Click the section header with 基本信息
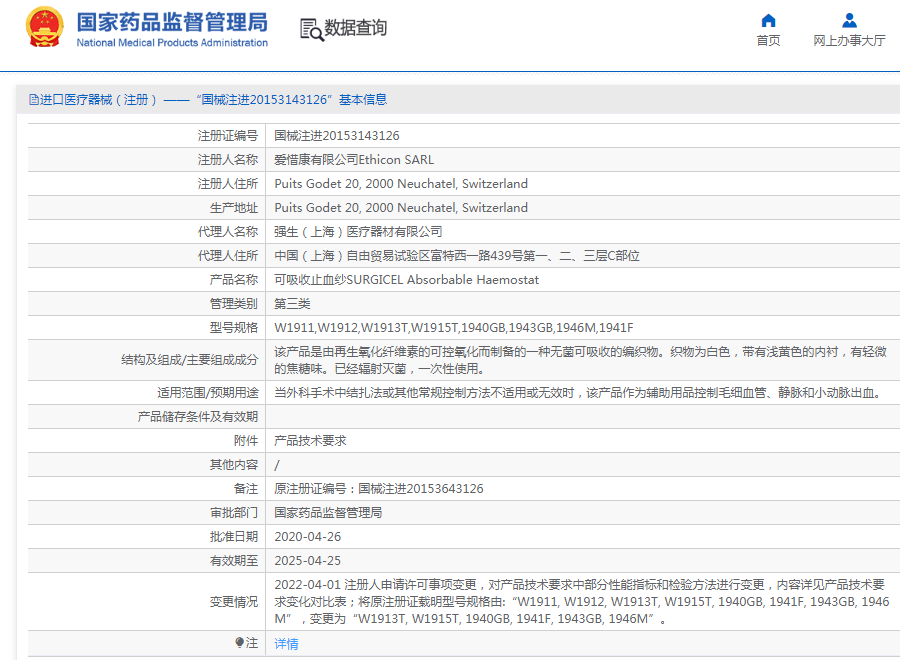This screenshot has height=660, width=900. tap(207, 100)
